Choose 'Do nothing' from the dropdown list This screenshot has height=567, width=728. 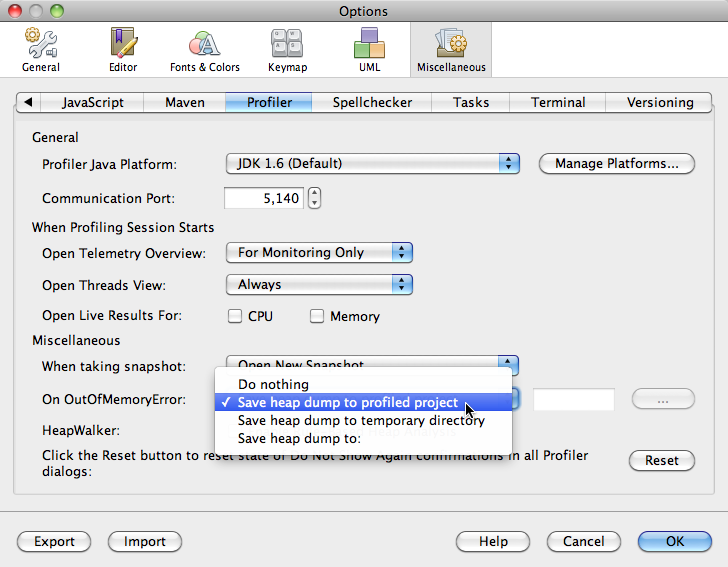point(273,384)
